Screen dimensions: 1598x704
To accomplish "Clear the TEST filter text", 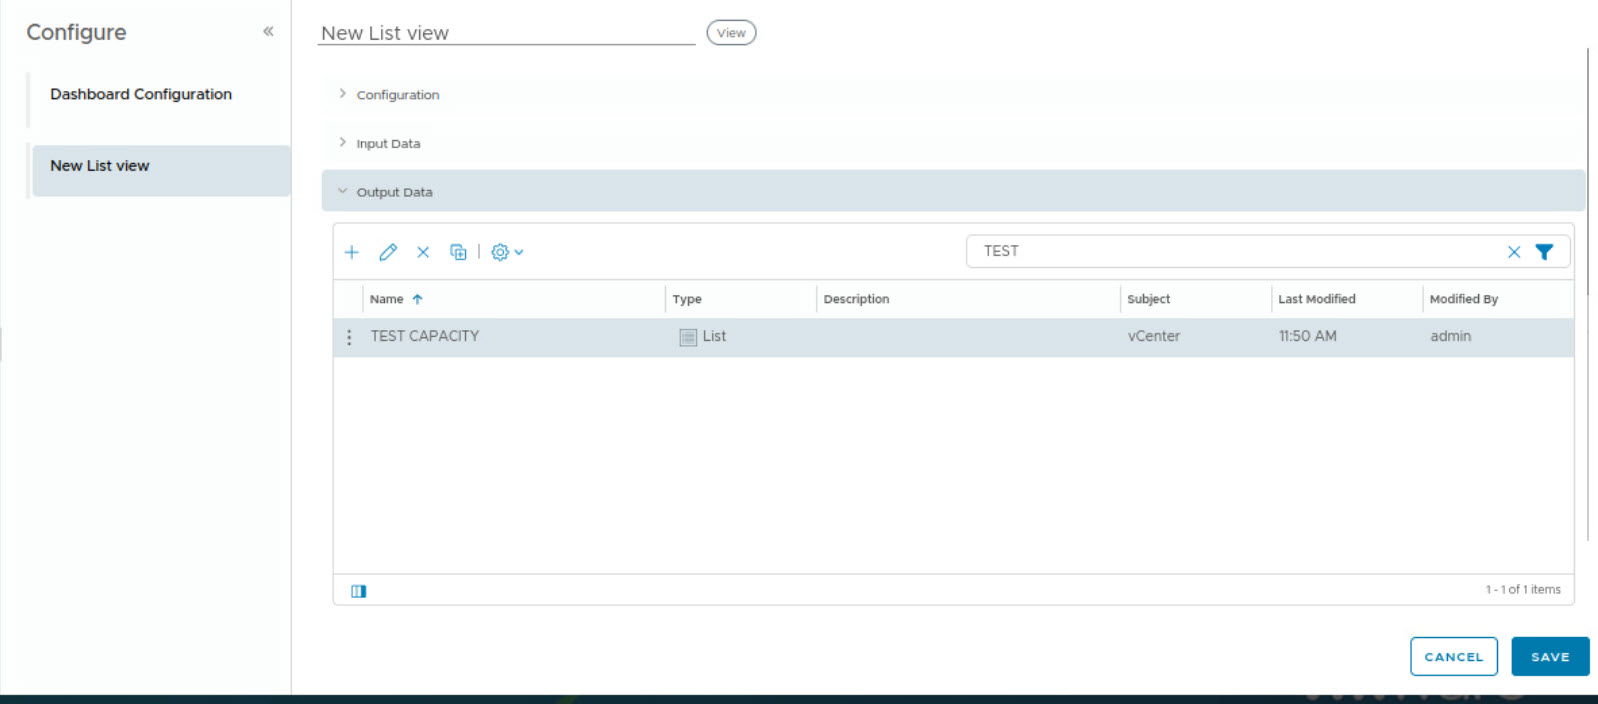I will pos(1514,252).
